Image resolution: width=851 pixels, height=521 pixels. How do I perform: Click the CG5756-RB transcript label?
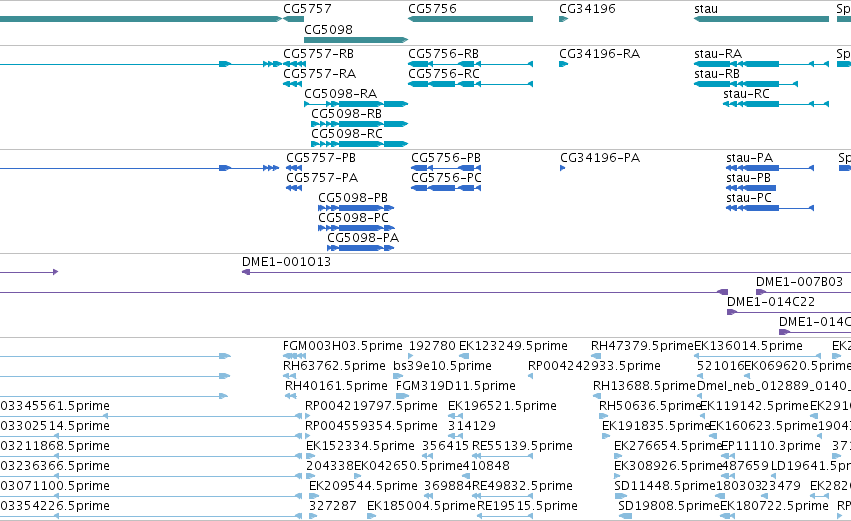[443, 54]
